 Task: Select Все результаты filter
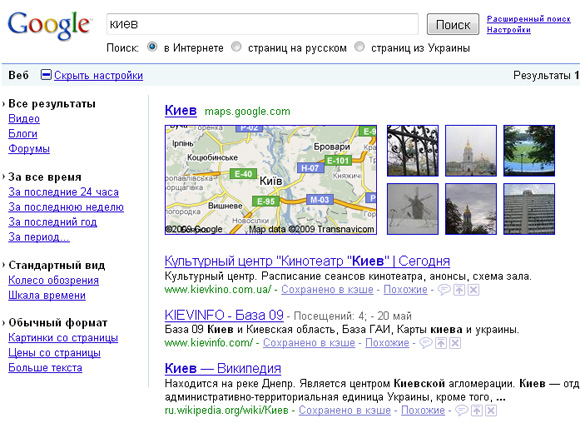(x=52, y=104)
